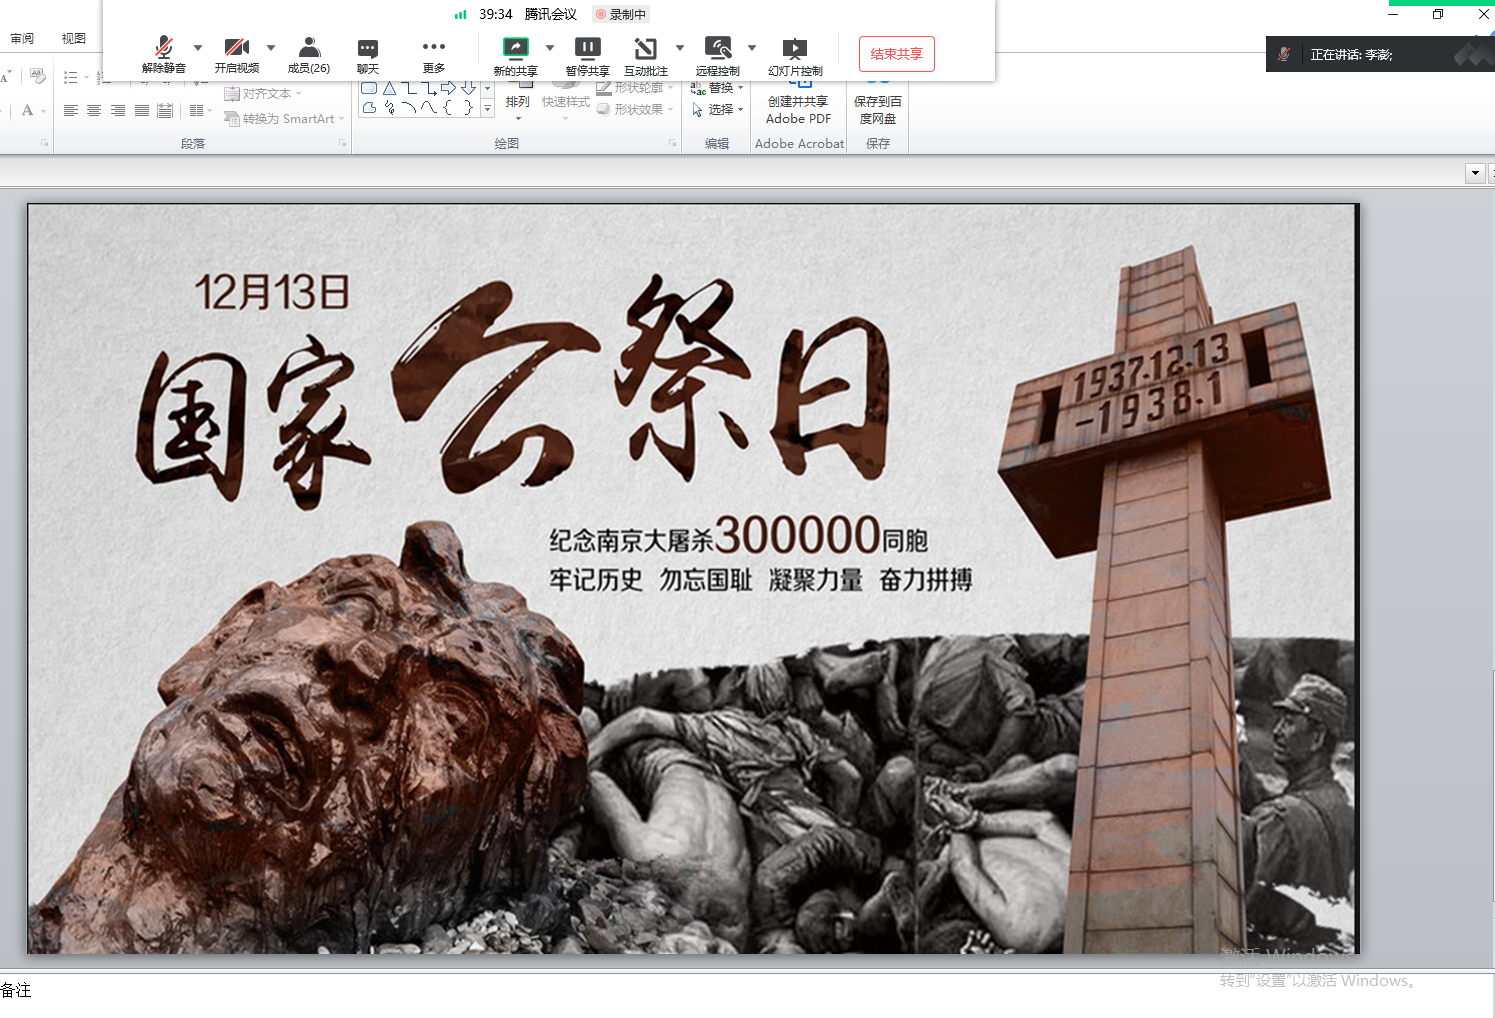Click 替换 replace in editing group
The height and width of the screenshot is (1018, 1495).
click(717, 88)
